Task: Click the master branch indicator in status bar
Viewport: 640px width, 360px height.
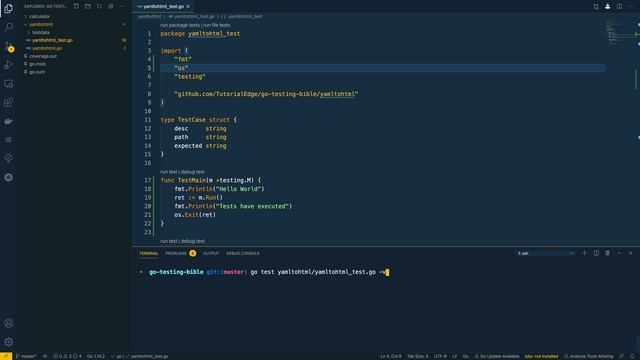Action: [26, 356]
